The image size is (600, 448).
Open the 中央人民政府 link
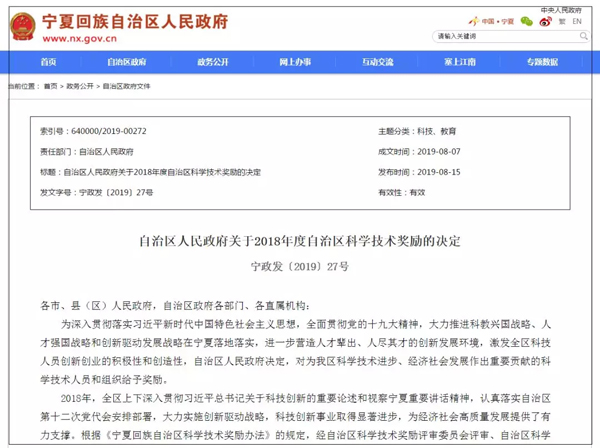(561, 8)
